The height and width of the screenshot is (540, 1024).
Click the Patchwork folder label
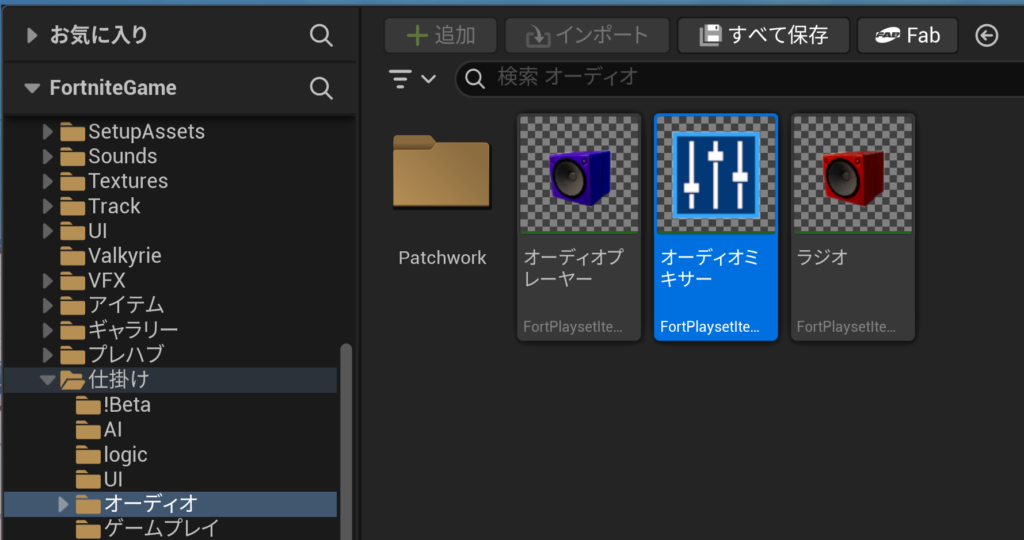(x=442, y=258)
